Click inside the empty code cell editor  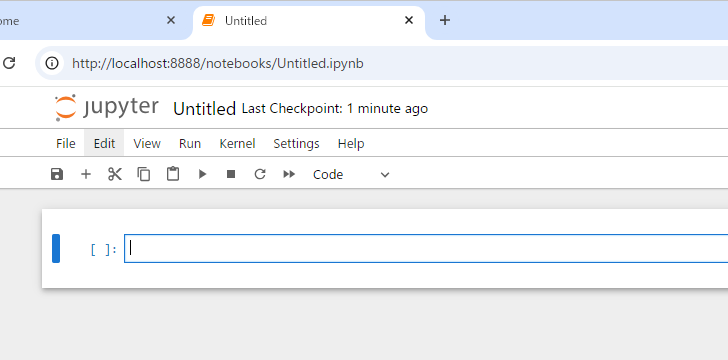426,249
